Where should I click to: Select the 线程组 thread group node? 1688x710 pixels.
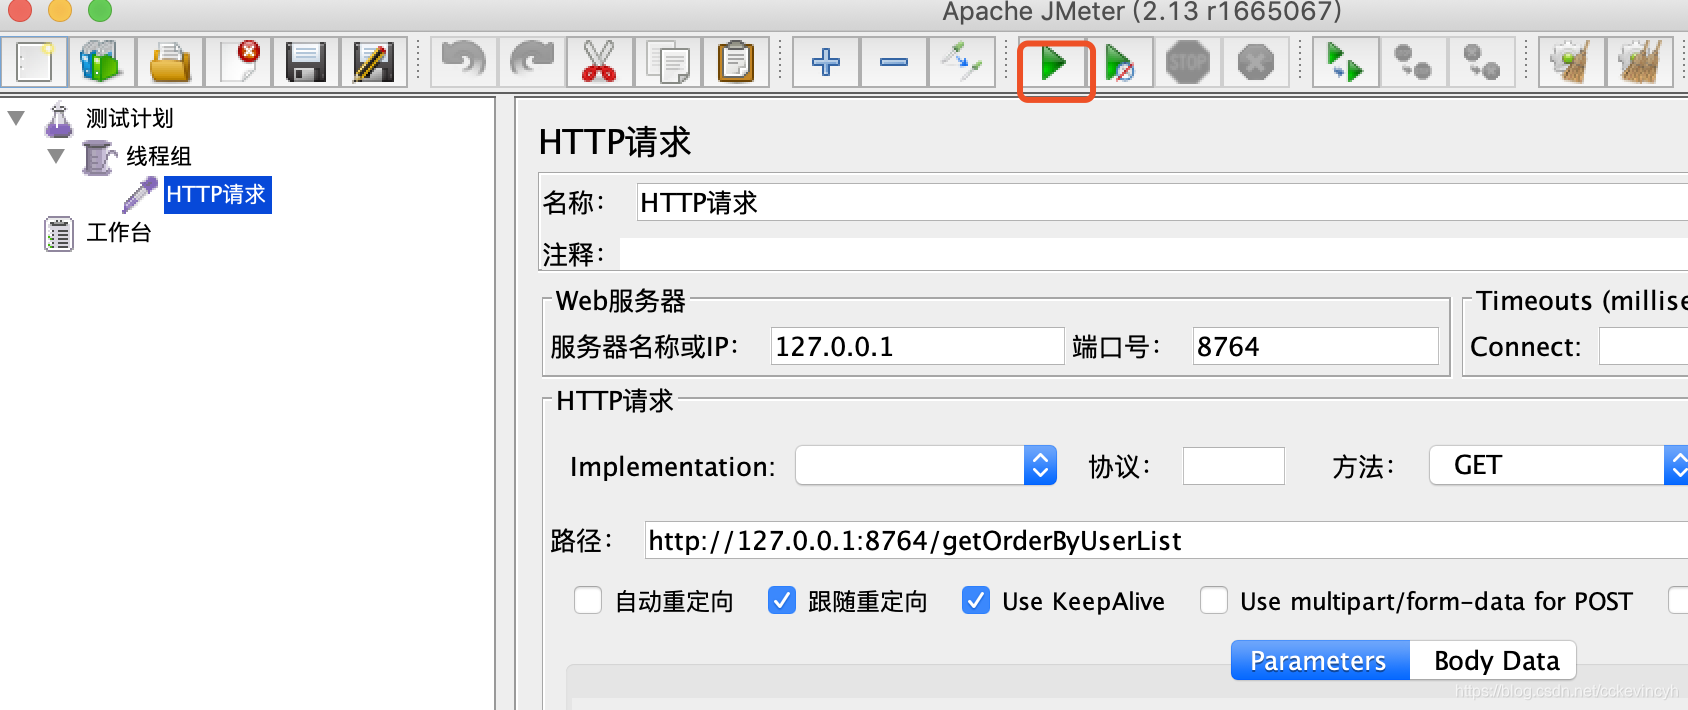(158, 156)
